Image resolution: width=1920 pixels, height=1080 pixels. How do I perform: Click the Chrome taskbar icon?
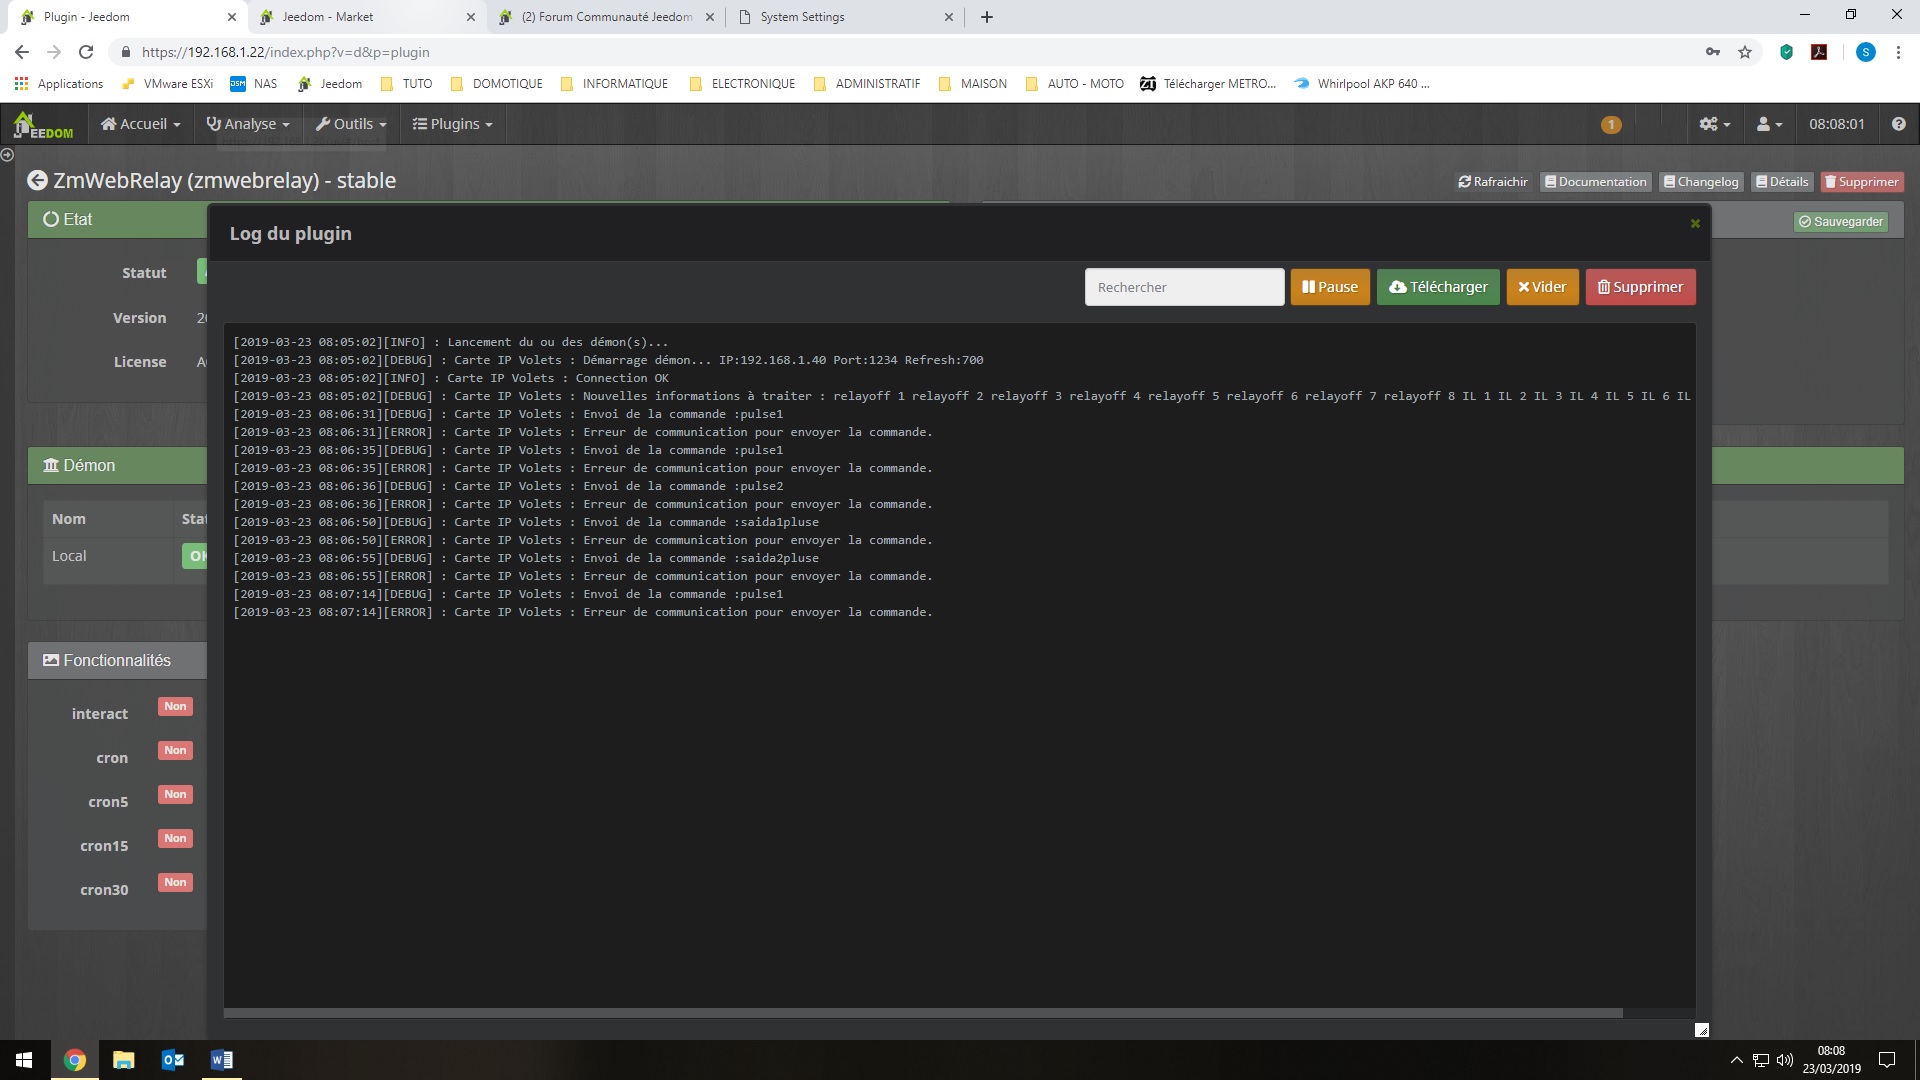(74, 1060)
